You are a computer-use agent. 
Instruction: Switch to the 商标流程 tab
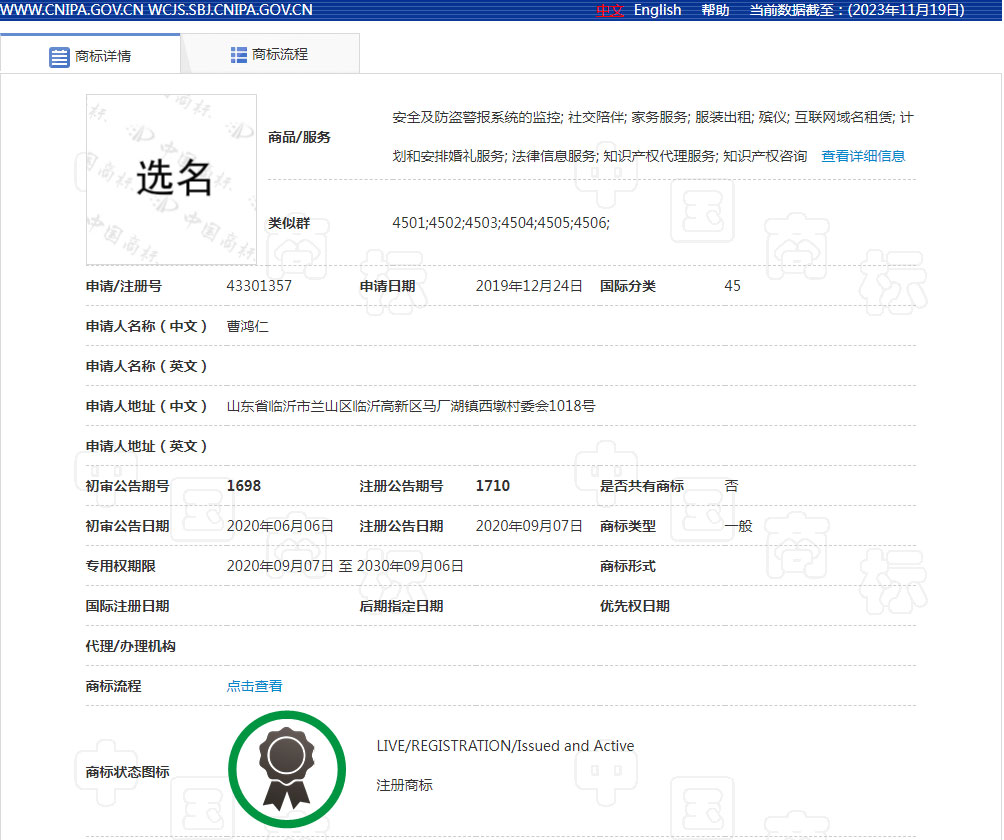(x=270, y=54)
